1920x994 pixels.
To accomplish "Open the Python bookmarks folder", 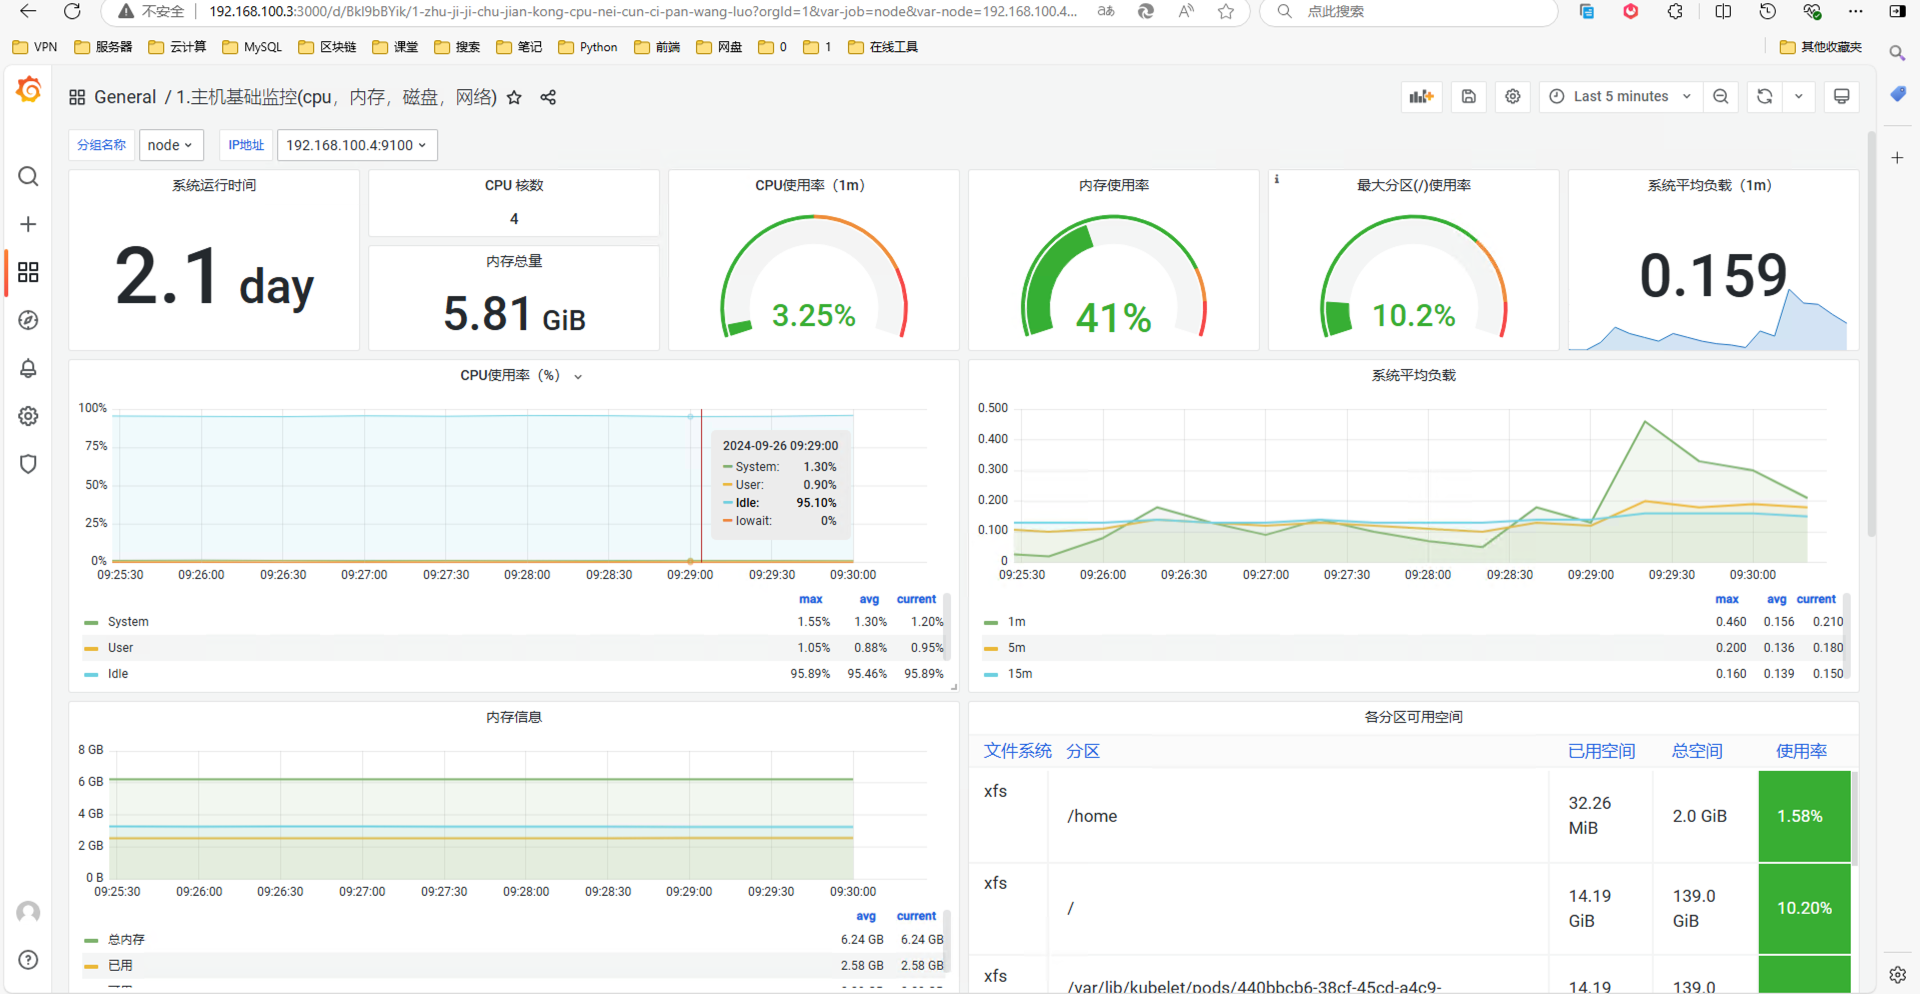I will coord(588,47).
